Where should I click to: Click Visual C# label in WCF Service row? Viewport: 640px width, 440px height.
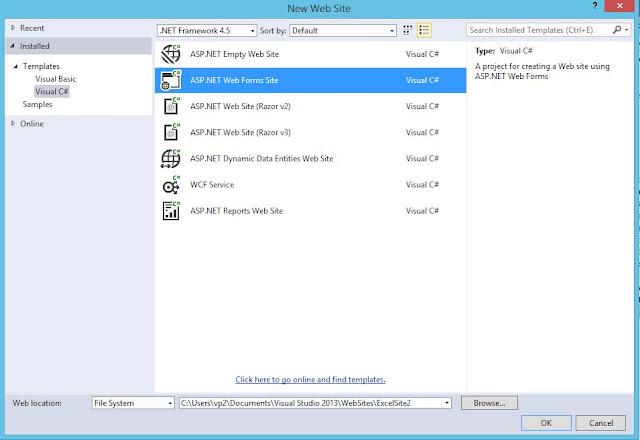(x=422, y=184)
